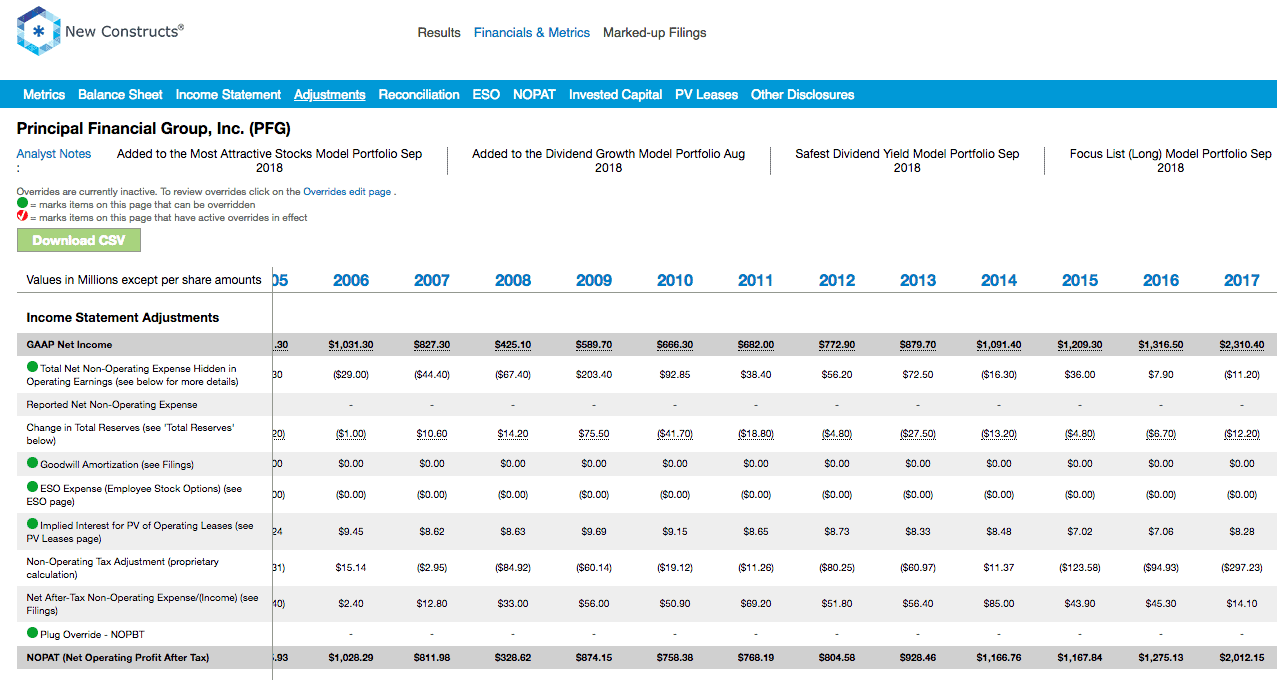Open the Other Disclosures tab

(802, 95)
